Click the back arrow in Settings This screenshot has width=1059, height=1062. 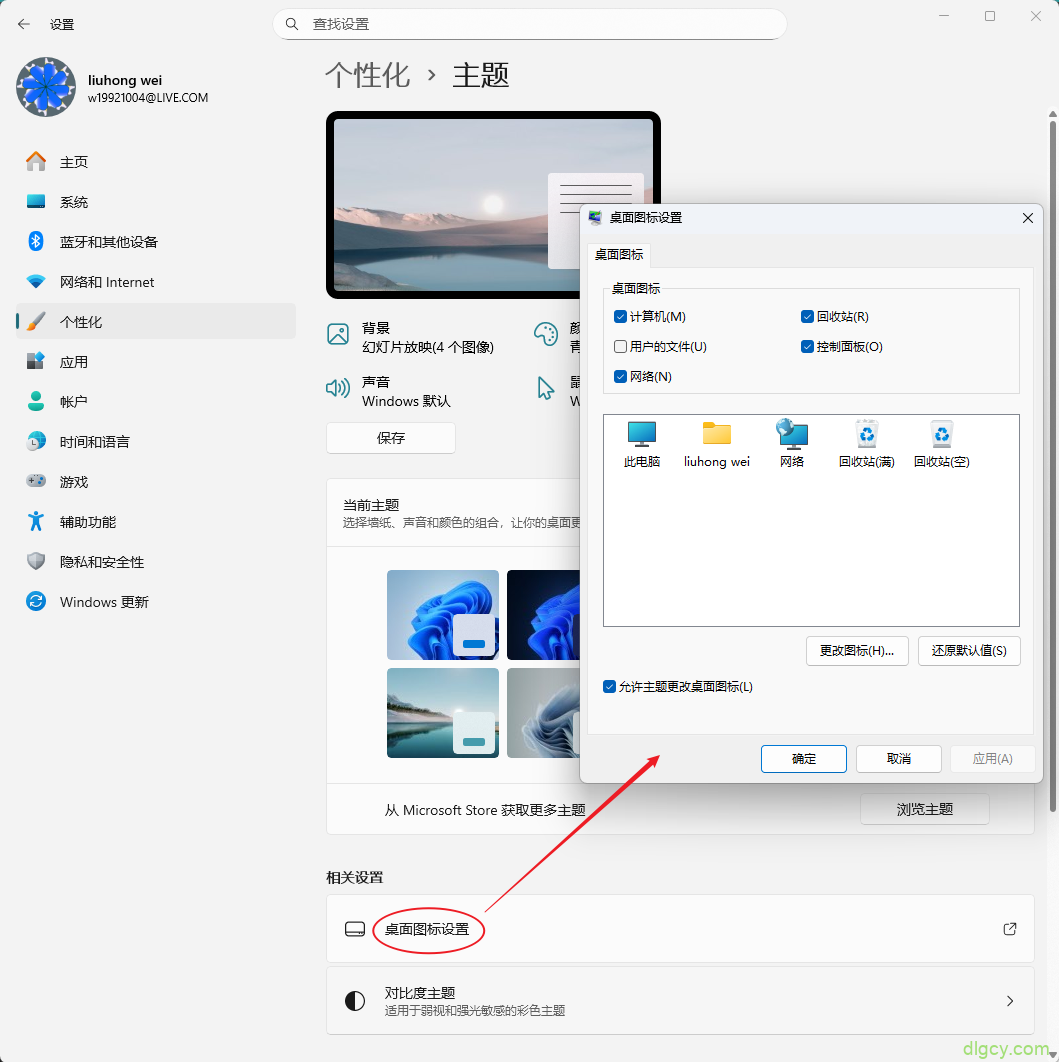click(24, 24)
